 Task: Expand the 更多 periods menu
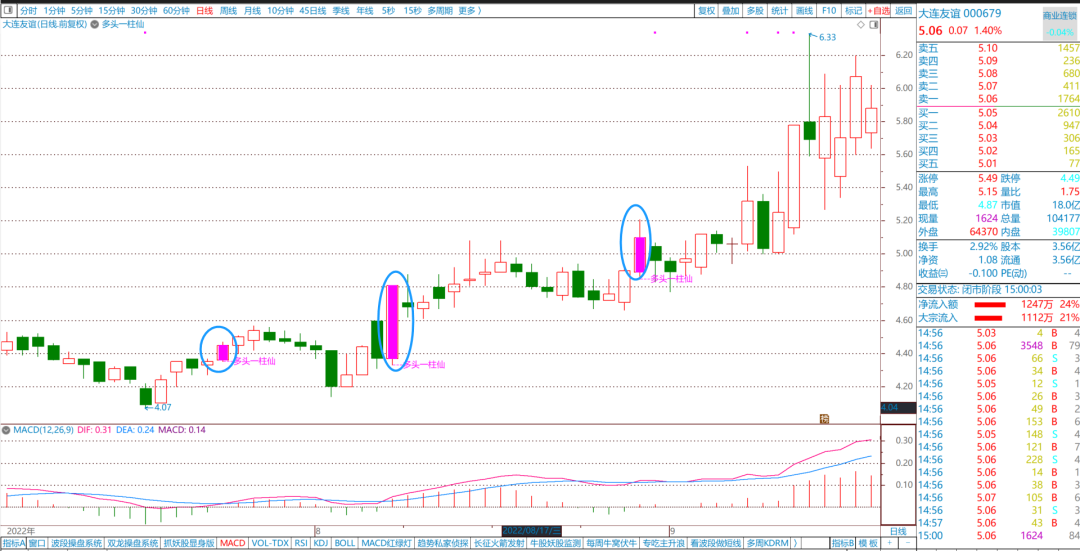click(x=469, y=10)
